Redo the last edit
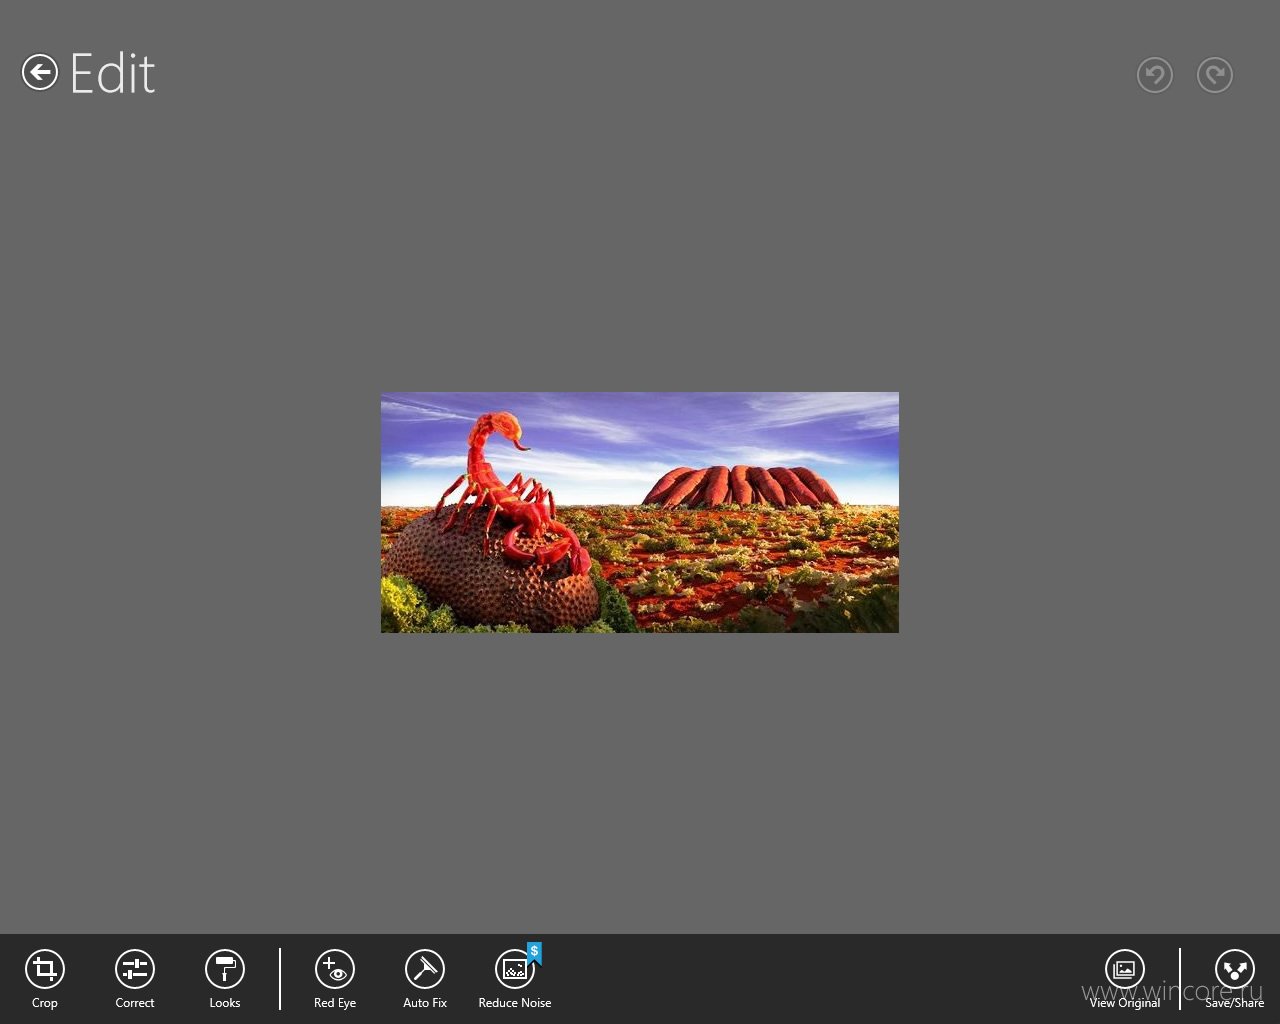1280x1024 pixels. pyautogui.click(x=1215, y=75)
